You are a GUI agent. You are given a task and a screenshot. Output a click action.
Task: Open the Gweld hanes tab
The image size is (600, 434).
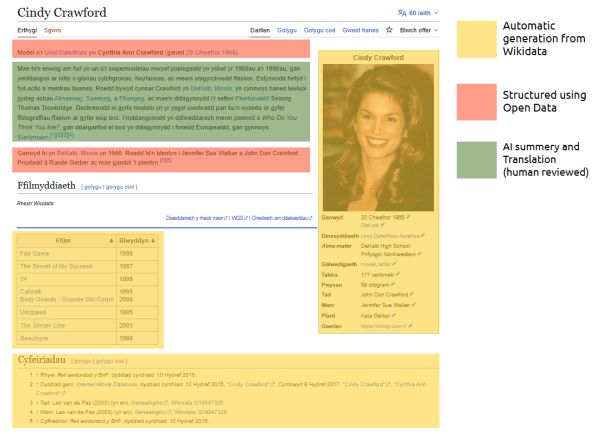(x=357, y=31)
